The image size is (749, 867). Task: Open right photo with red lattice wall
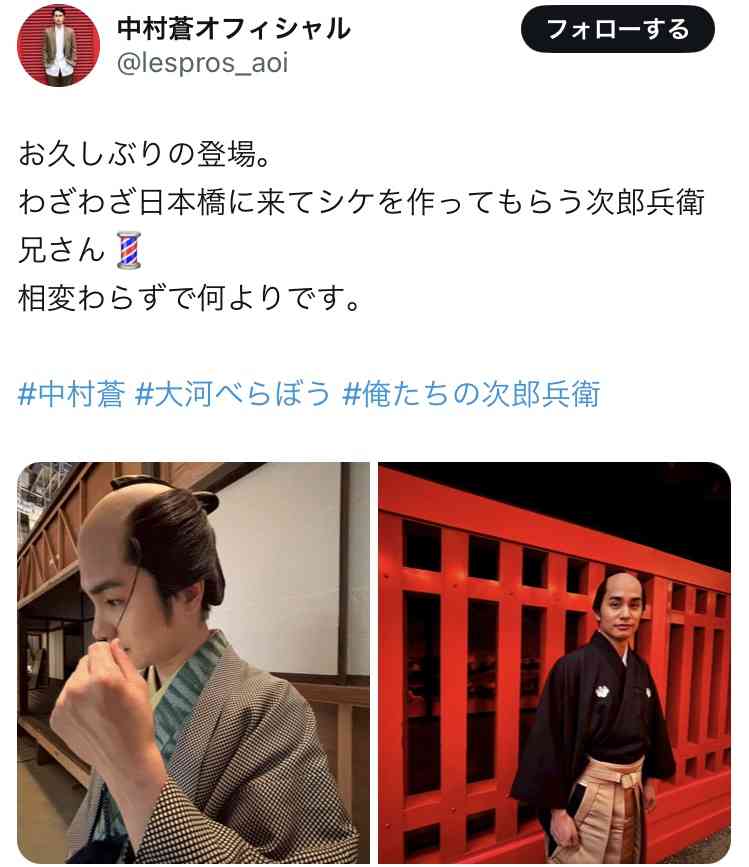(x=554, y=662)
